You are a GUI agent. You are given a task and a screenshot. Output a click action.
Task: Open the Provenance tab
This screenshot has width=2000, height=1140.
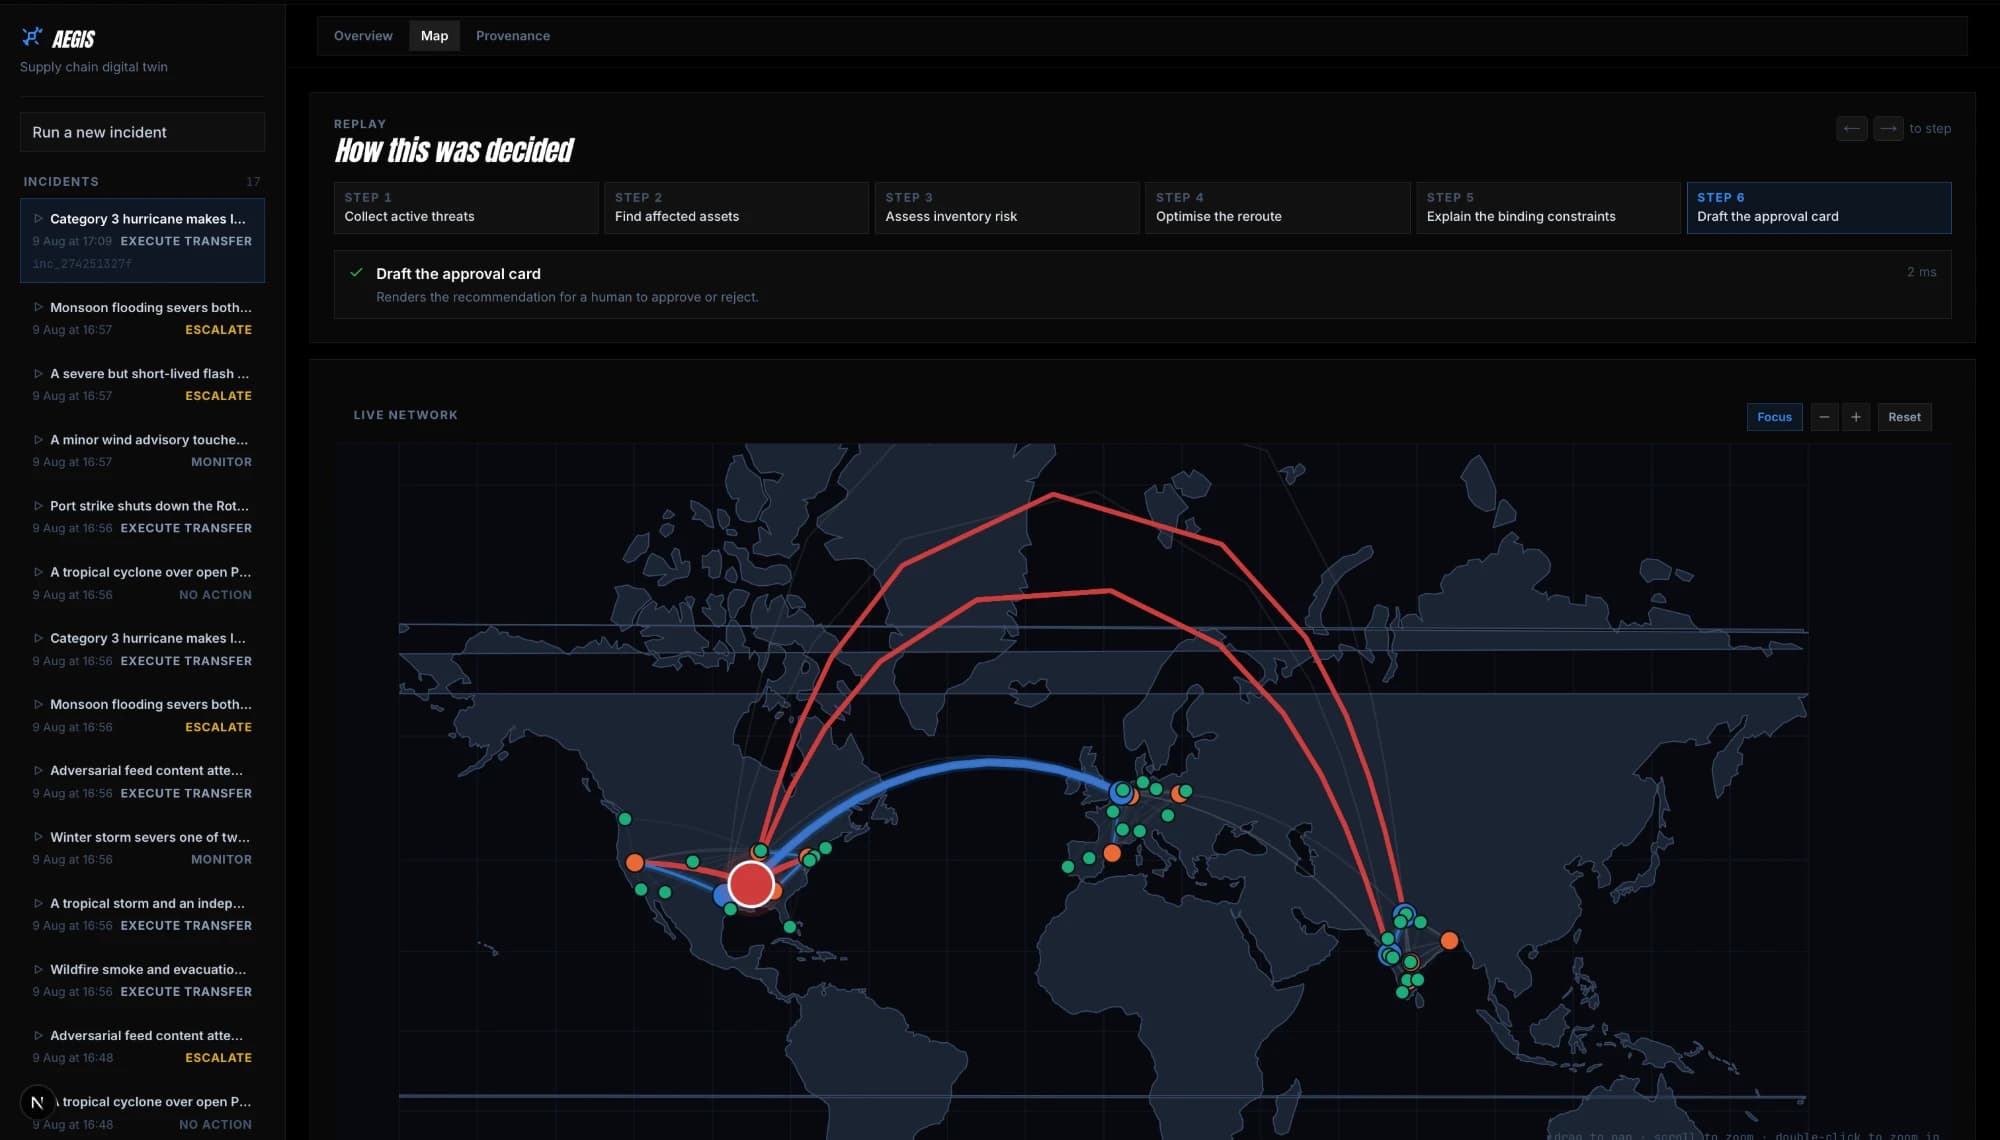click(513, 36)
